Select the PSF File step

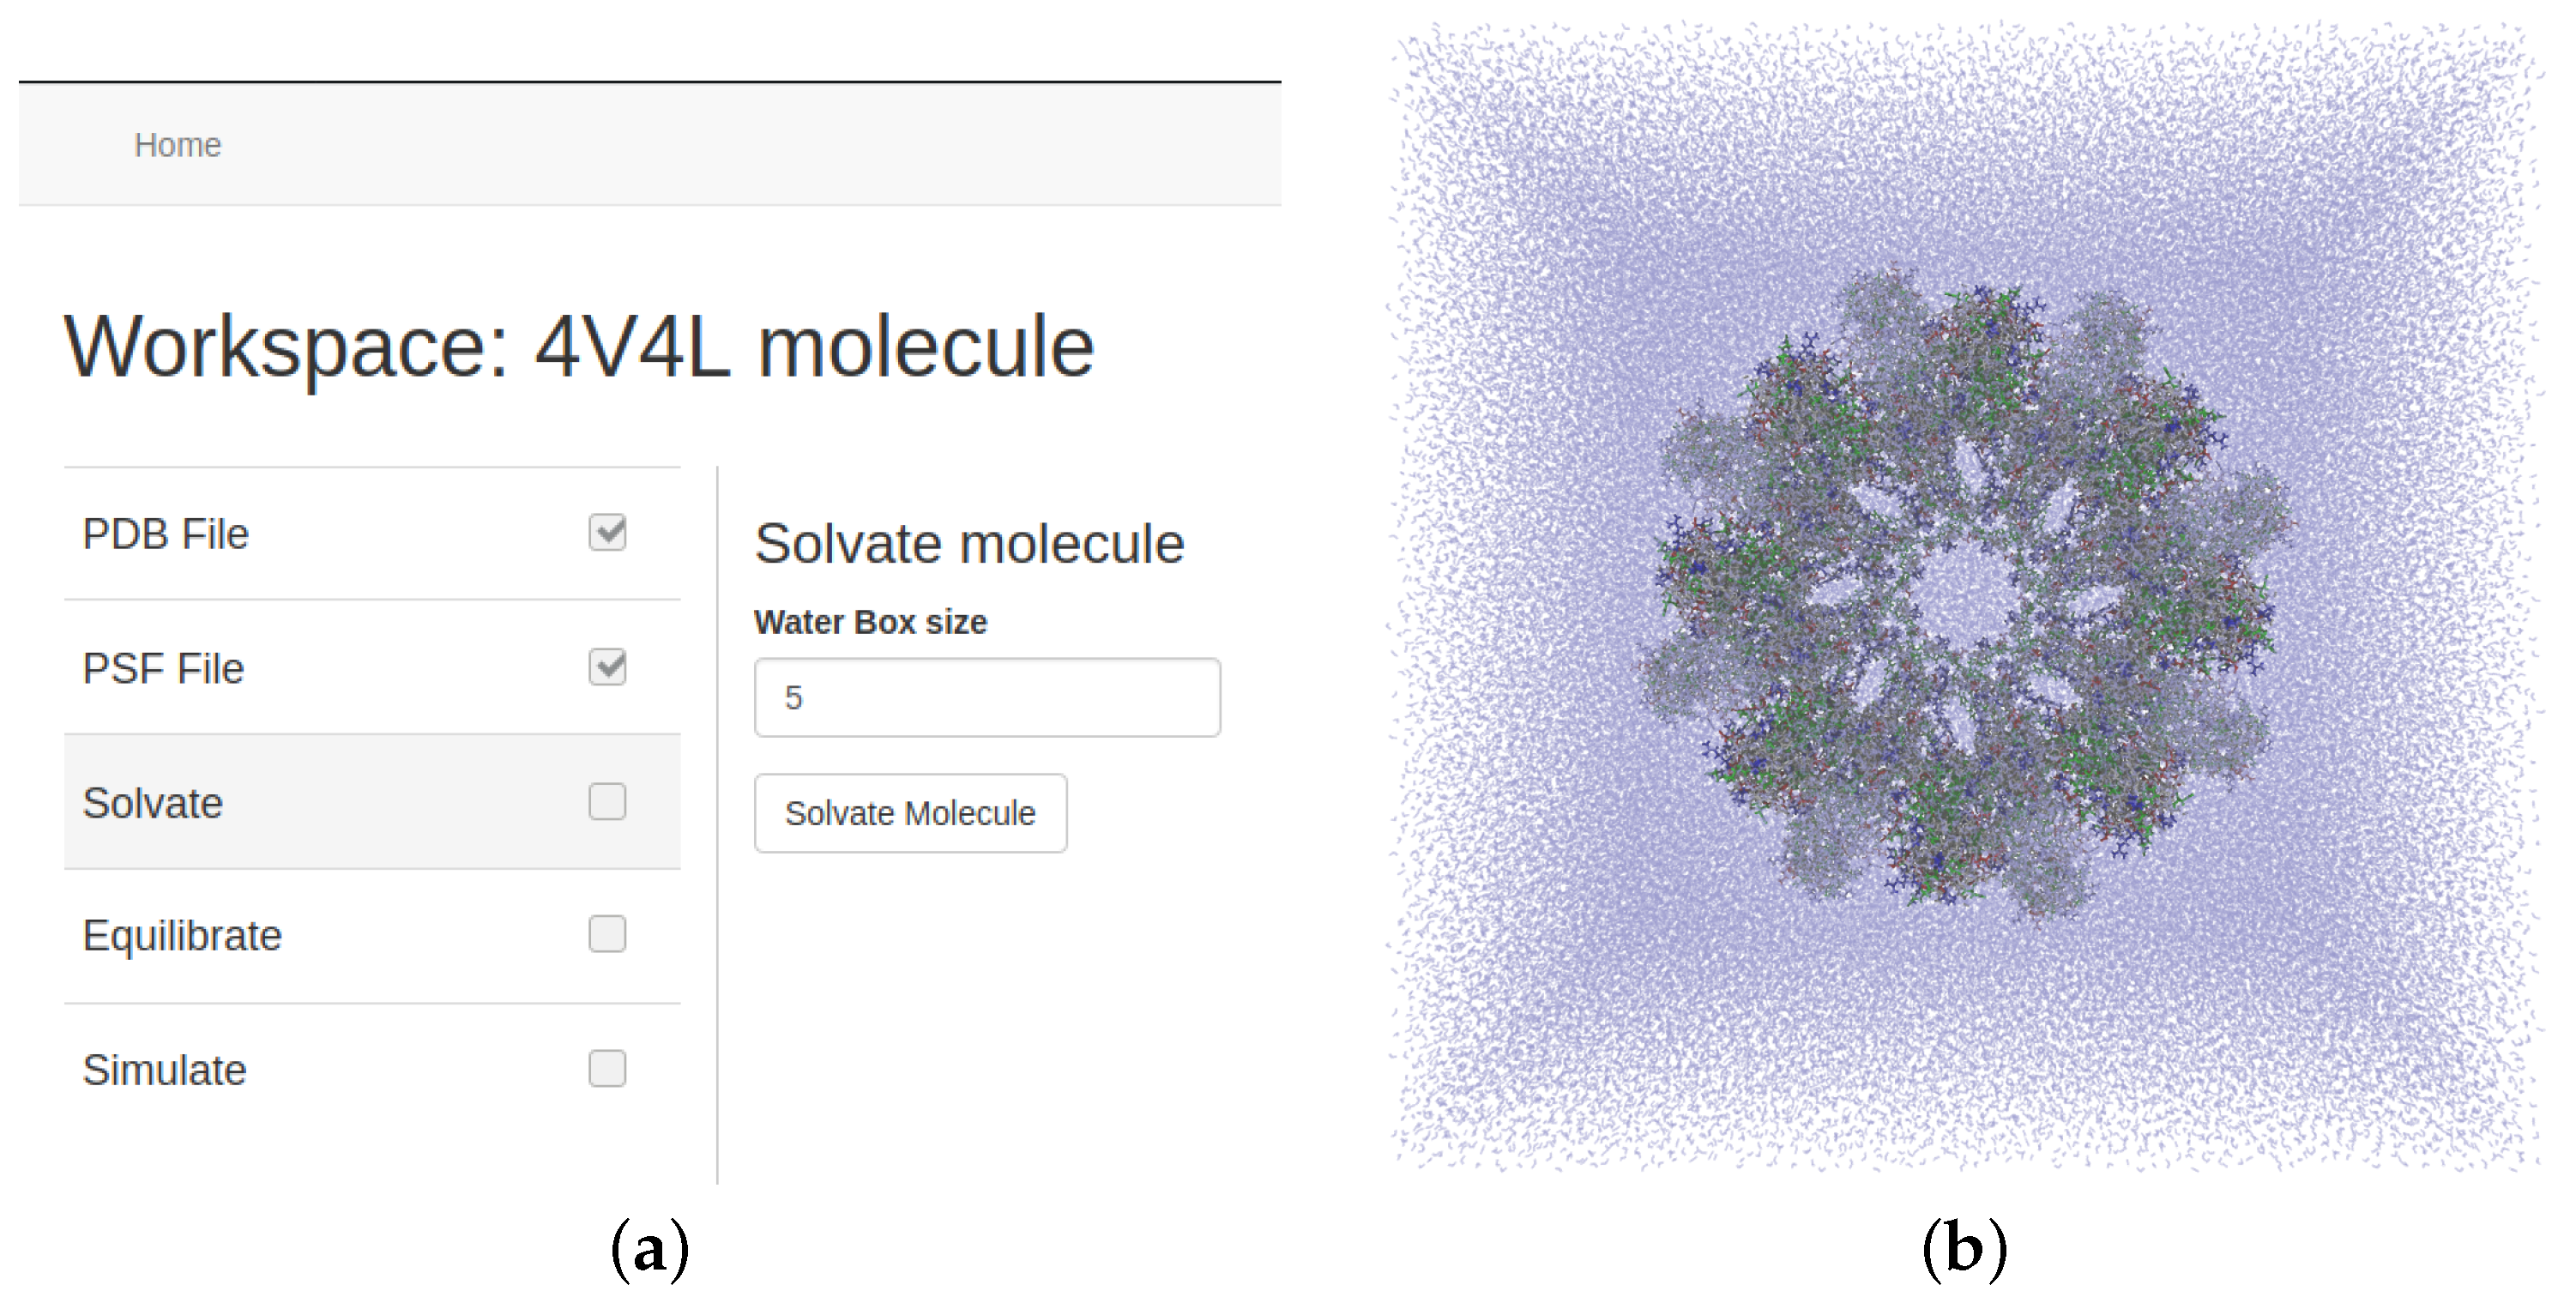(x=163, y=668)
